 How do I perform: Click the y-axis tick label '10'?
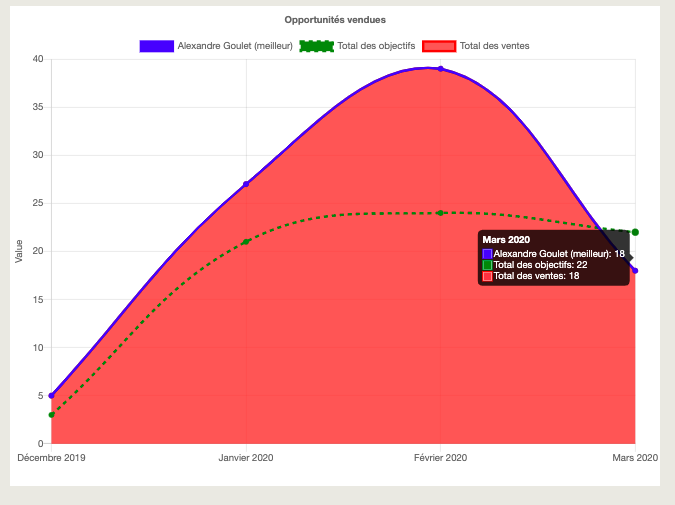click(38, 347)
